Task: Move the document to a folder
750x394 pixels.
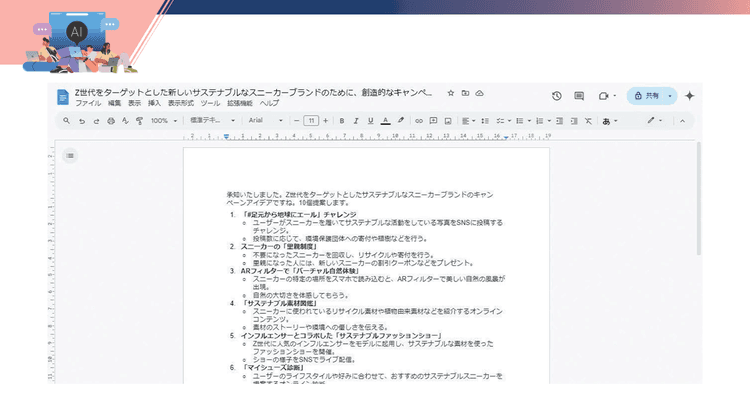Action: 465,93
